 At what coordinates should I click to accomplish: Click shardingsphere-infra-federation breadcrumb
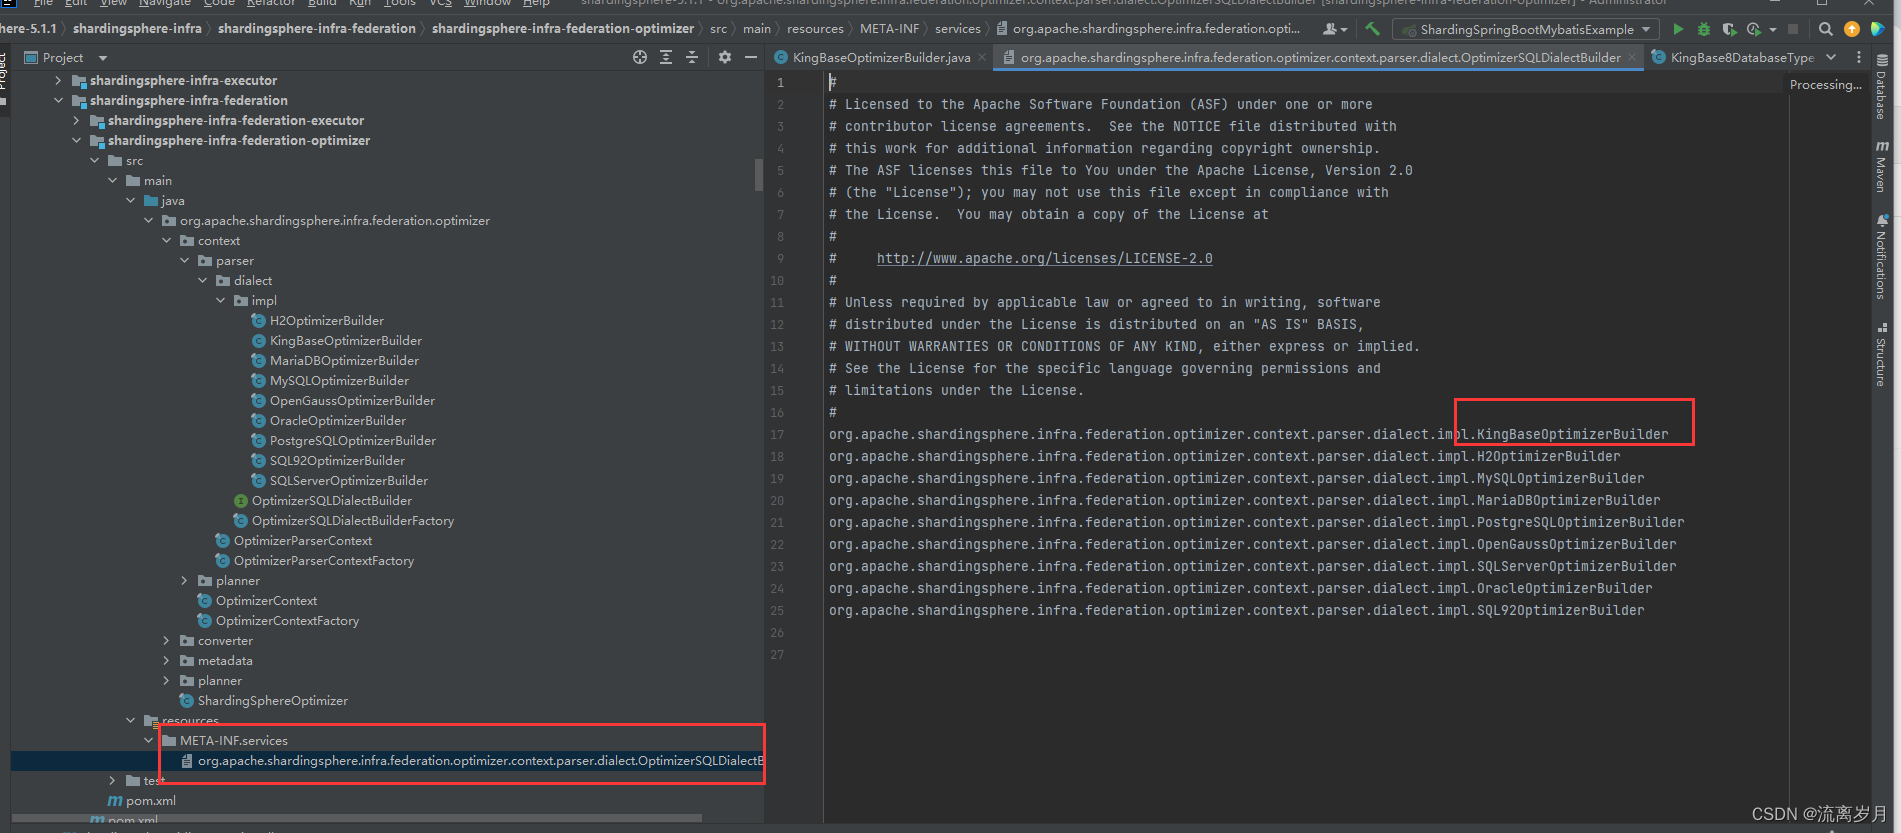[x=317, y=29]
